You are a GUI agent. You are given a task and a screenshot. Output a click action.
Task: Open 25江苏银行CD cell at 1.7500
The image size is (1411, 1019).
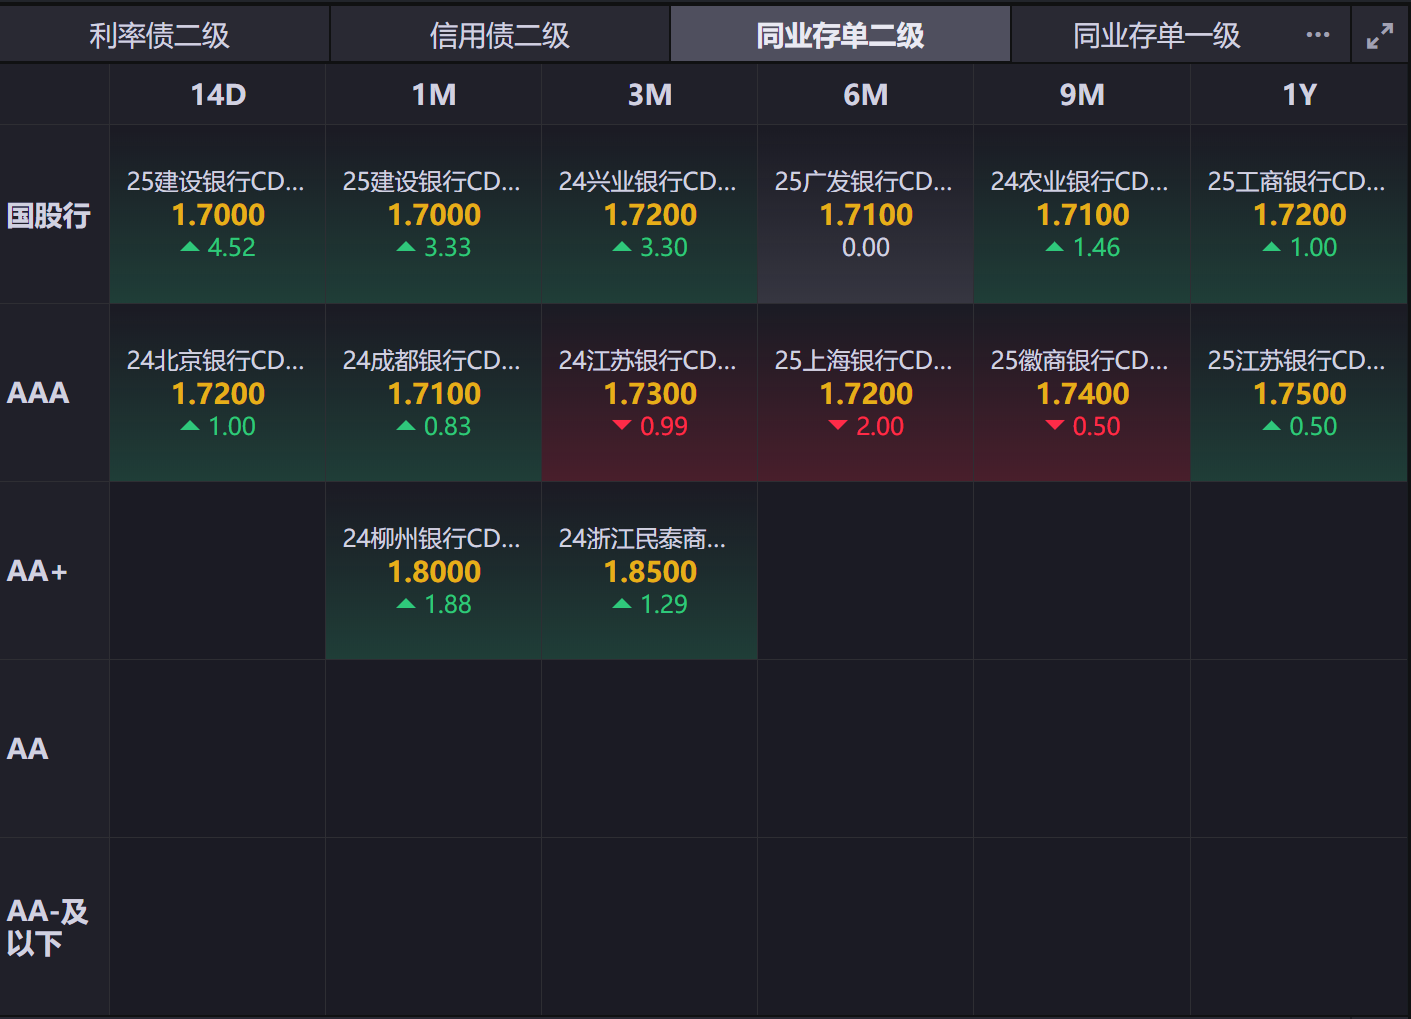pos(1299,393)
